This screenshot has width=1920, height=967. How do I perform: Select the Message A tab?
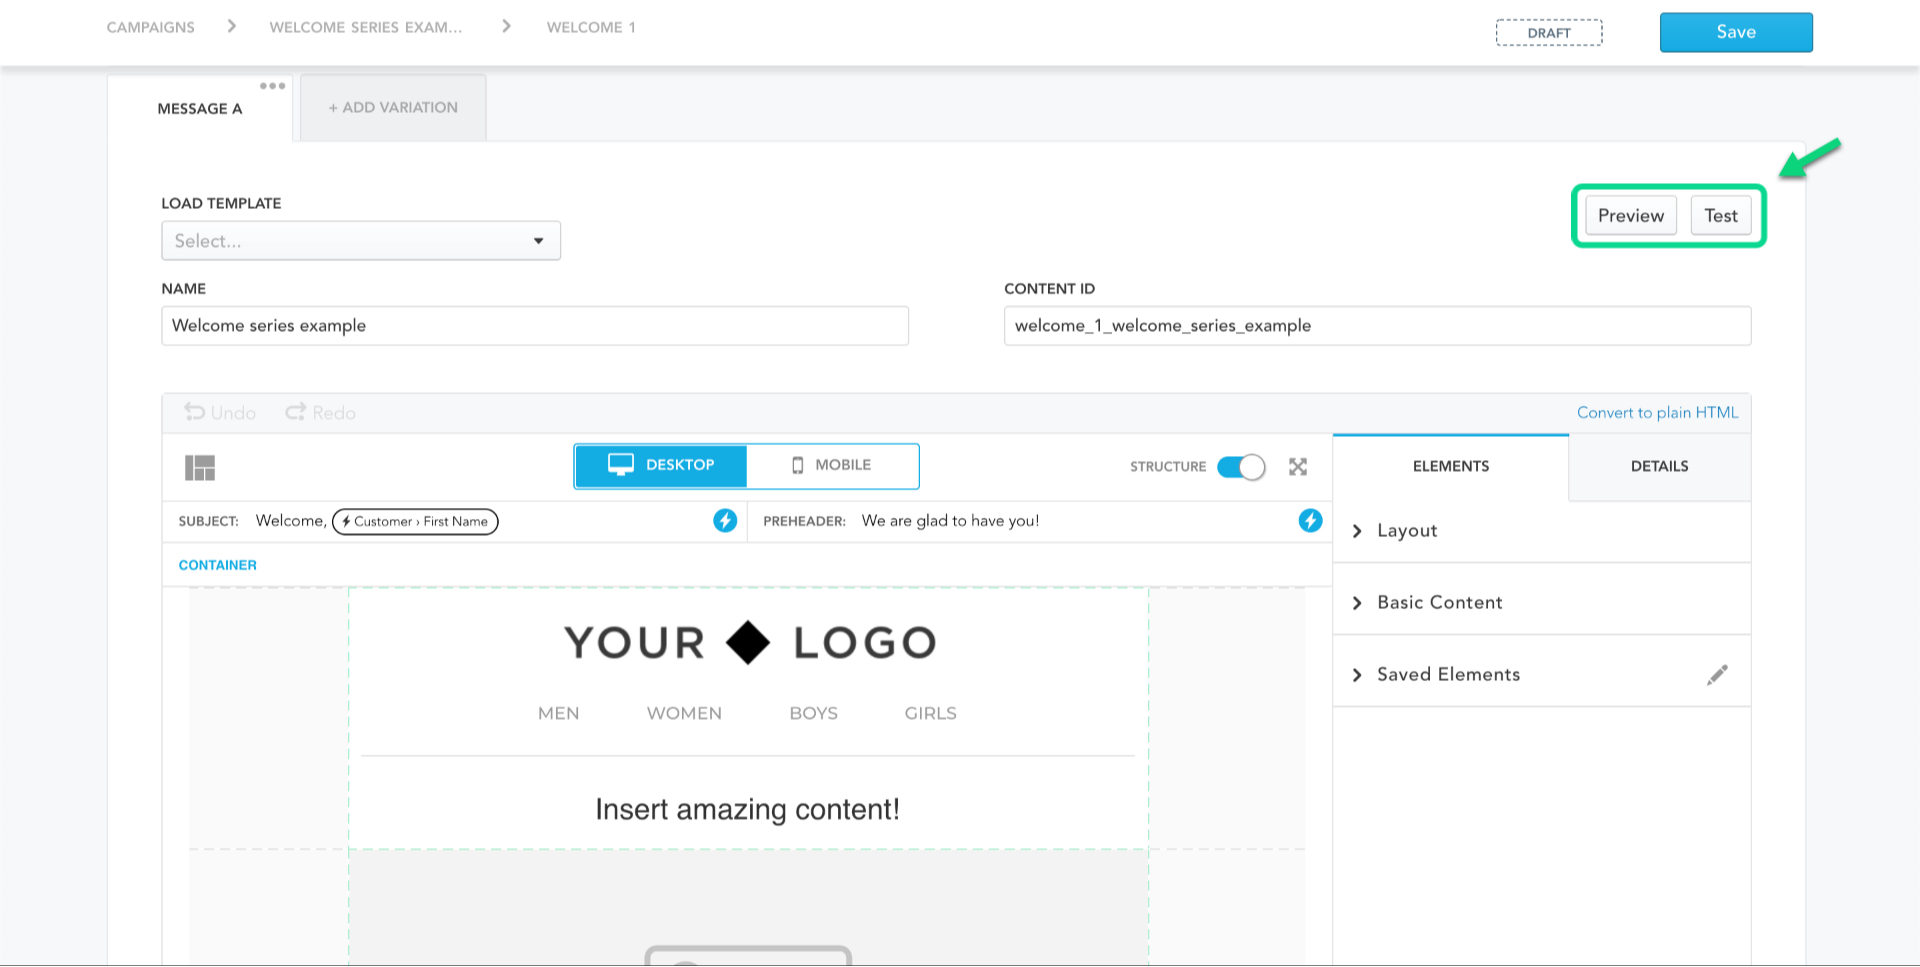click(x=200, y=108)
